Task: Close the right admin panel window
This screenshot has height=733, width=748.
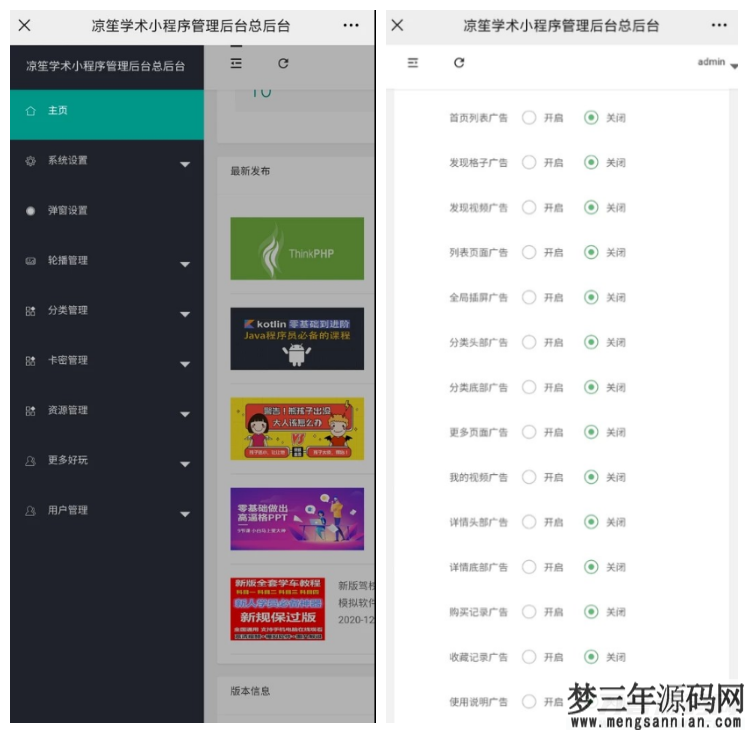Action: (397, 25)
